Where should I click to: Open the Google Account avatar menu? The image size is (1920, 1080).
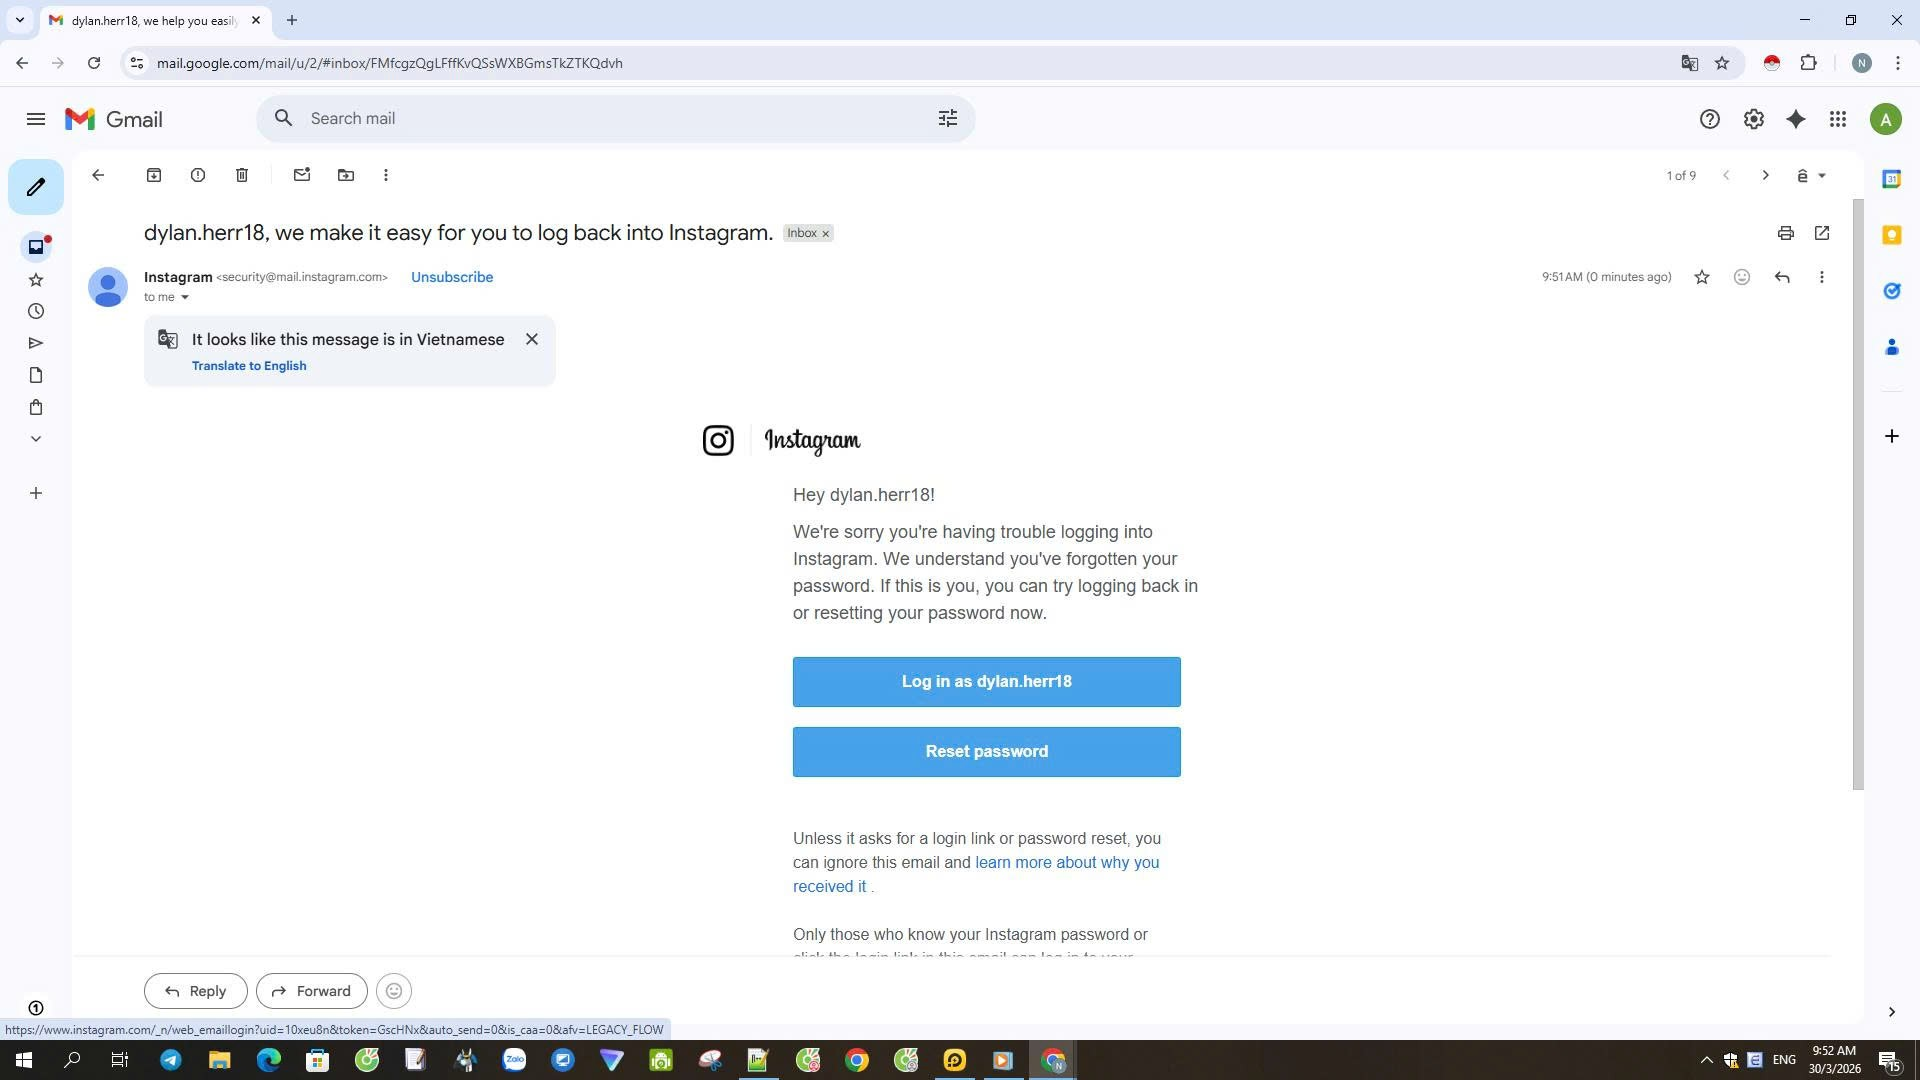tap(1886, 120)
